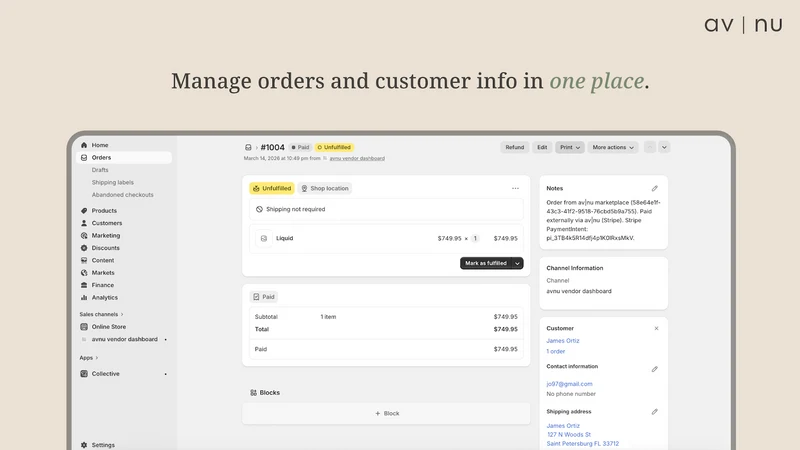Open the Print dropdown
Image resolution: width=800 pixels, height=450 pixels.
[570, 147]
